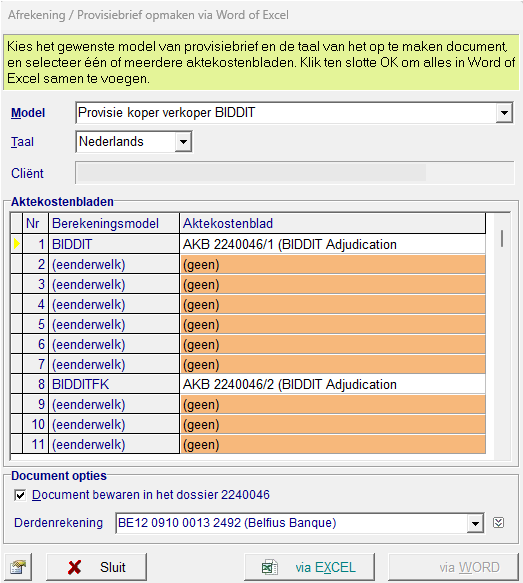Click the Excel spreadsheet icon

pyautogui.click(x=269, y=567)
